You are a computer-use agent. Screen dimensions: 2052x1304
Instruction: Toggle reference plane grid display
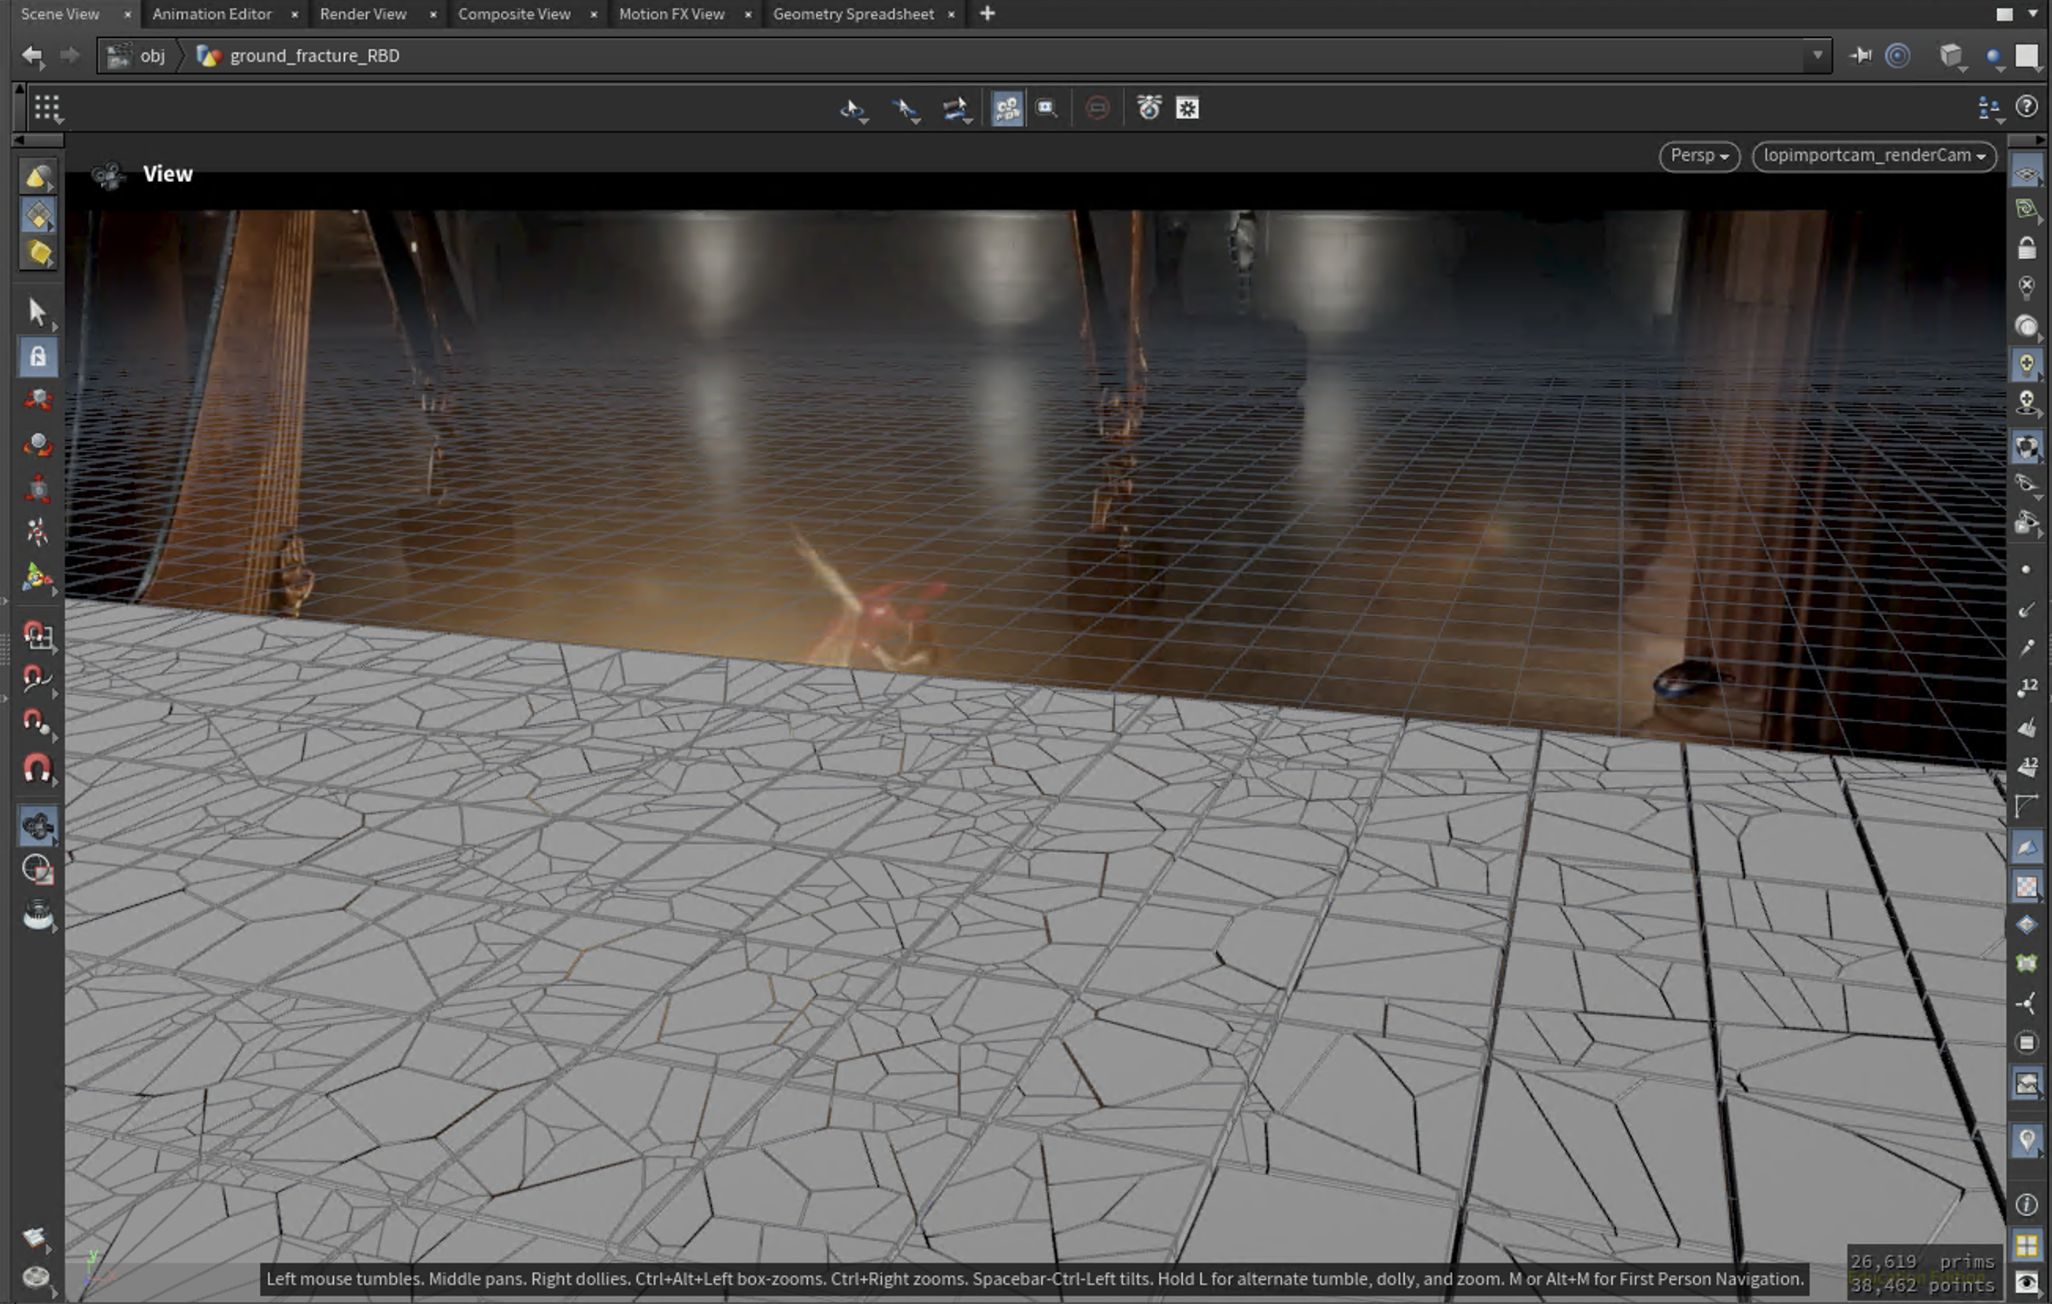[x=2026, y=174]
